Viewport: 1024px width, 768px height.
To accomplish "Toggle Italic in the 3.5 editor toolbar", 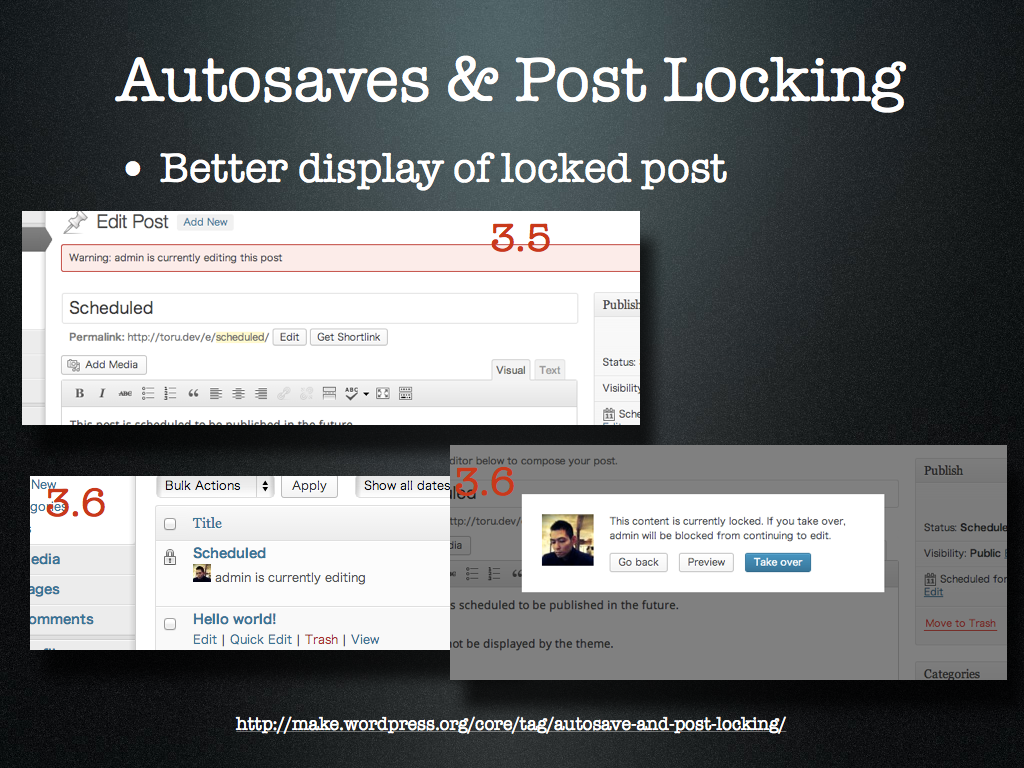I will pos(102,393).
